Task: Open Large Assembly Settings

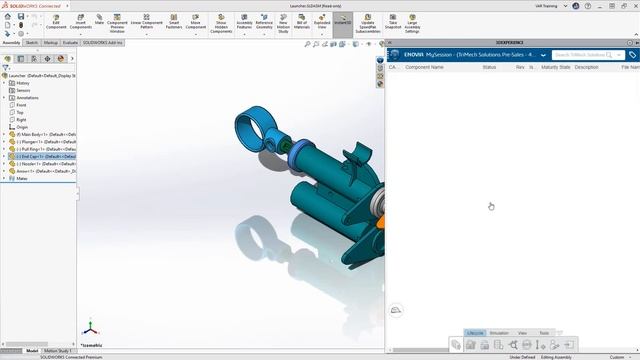Action: point(412,24)
